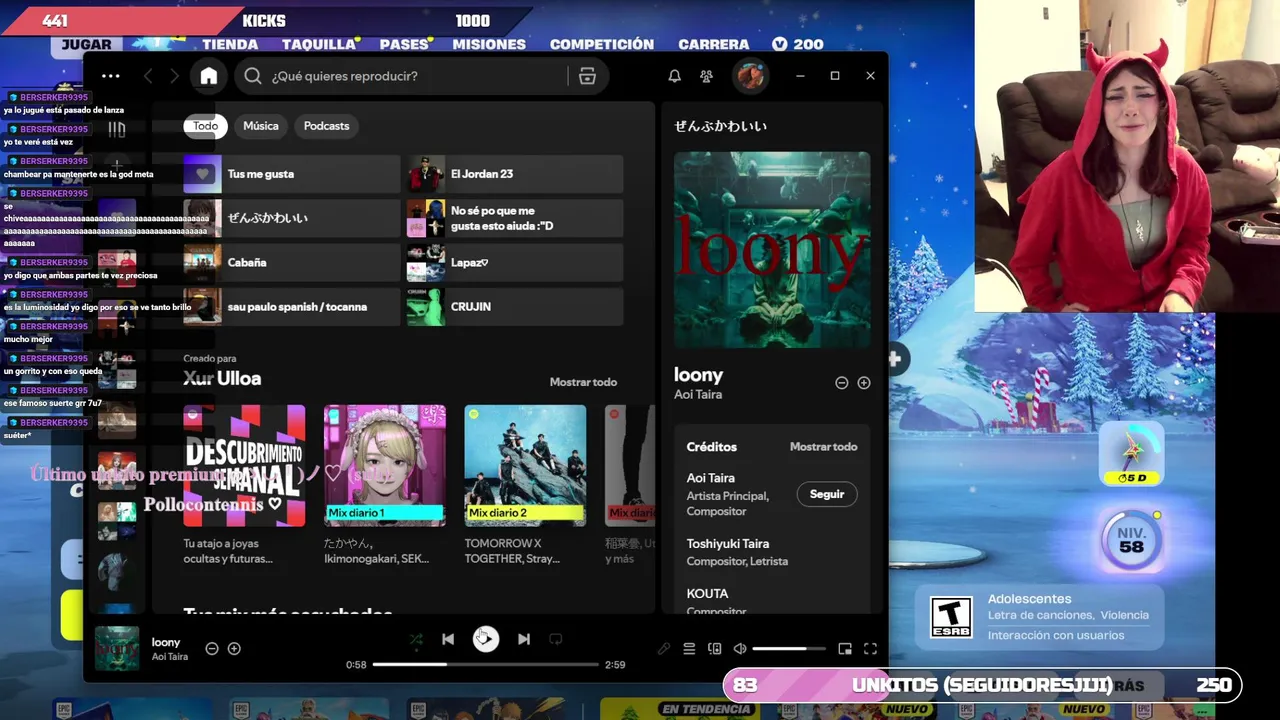Open the CARRERA tab in Fortnite
The image size is (1280, 720).
pyautogui.click(x=714, y=44)
